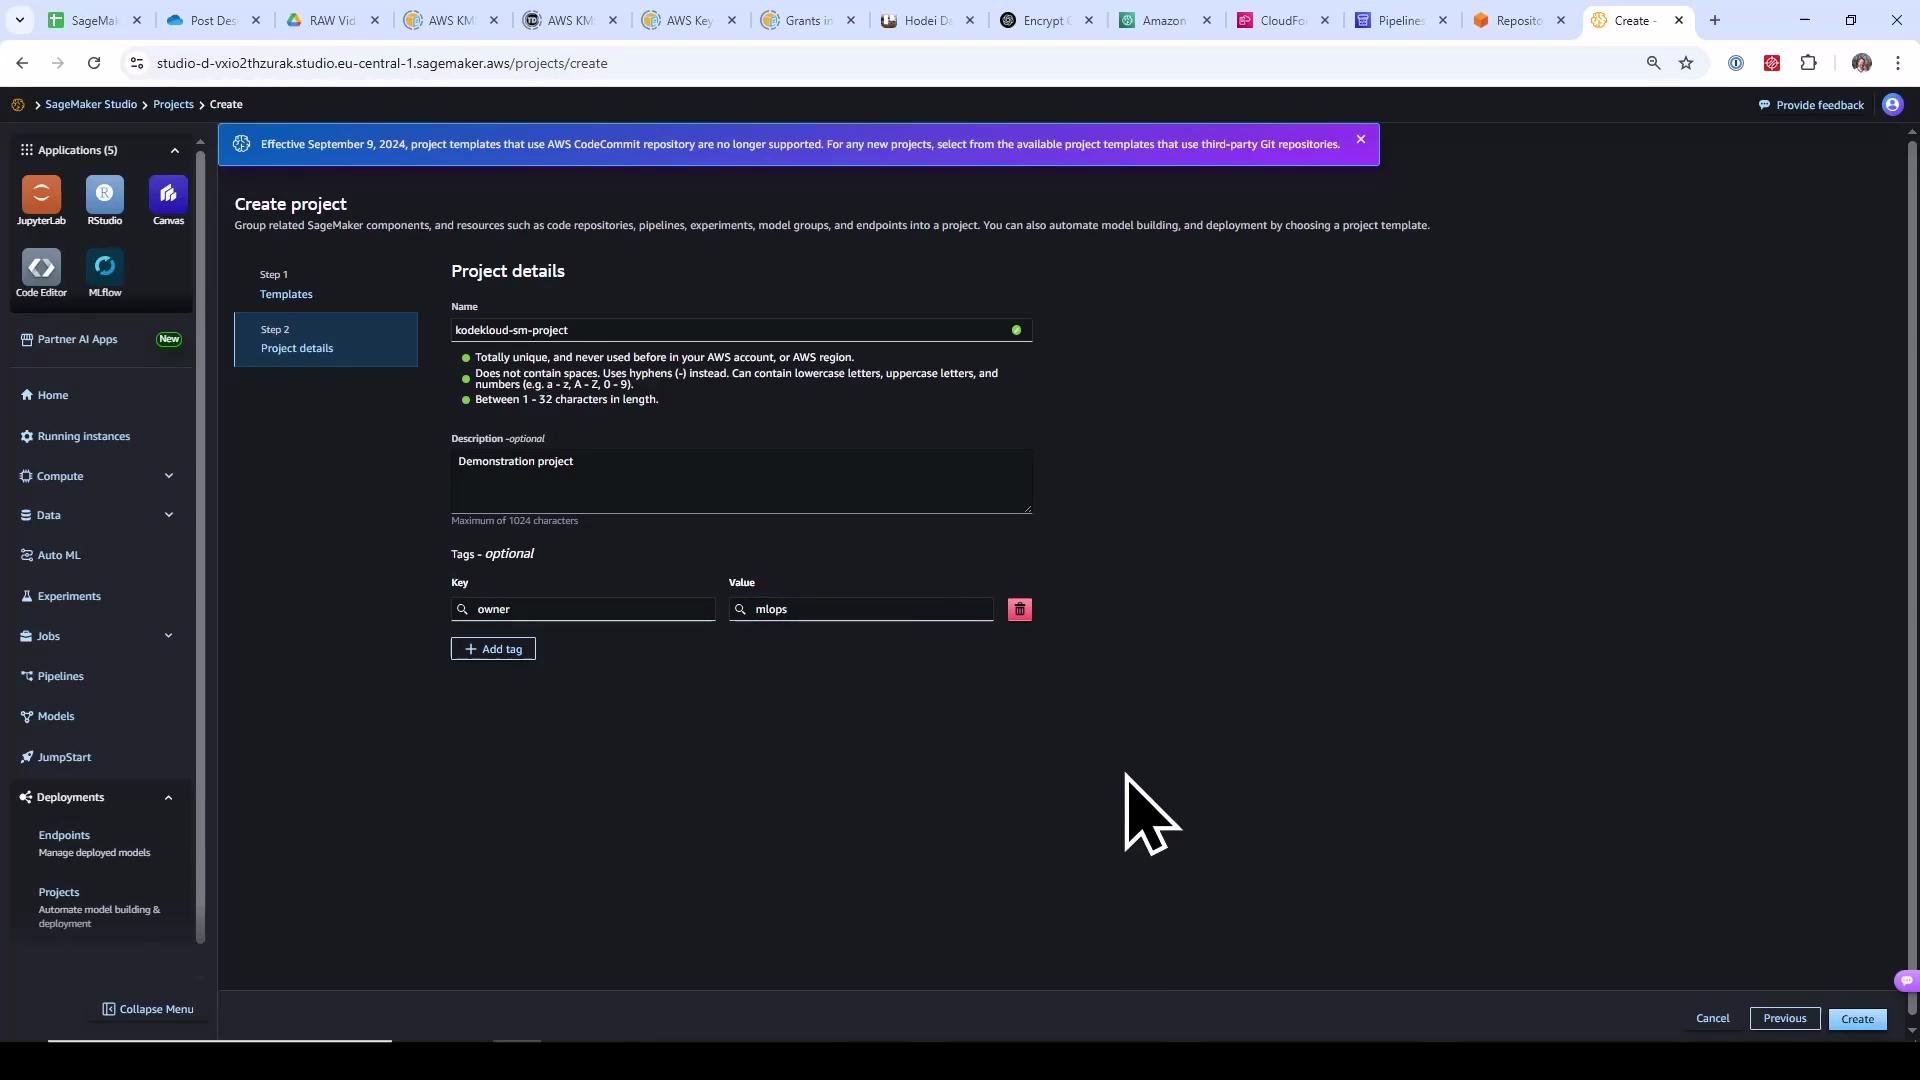This screenshot has height=1080, width=1920.
Task: Click Collapse Menu button
Action: (148, 1009)
